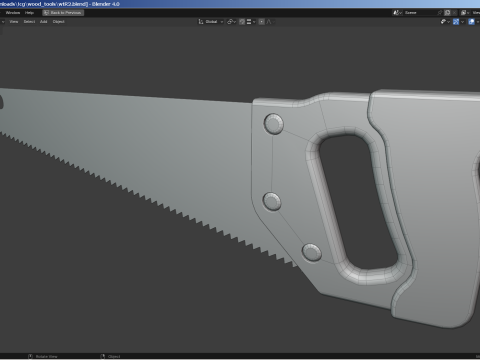
Task: Open the Window menu
Action: point(13,13)
